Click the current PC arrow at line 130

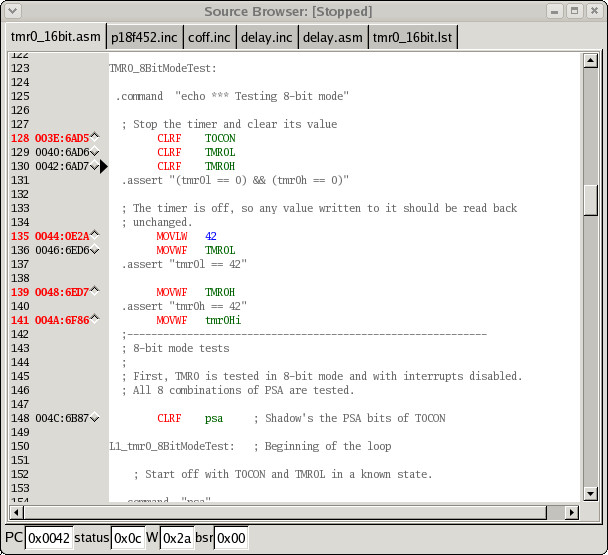pyautogui.click(x=104, y=166)
